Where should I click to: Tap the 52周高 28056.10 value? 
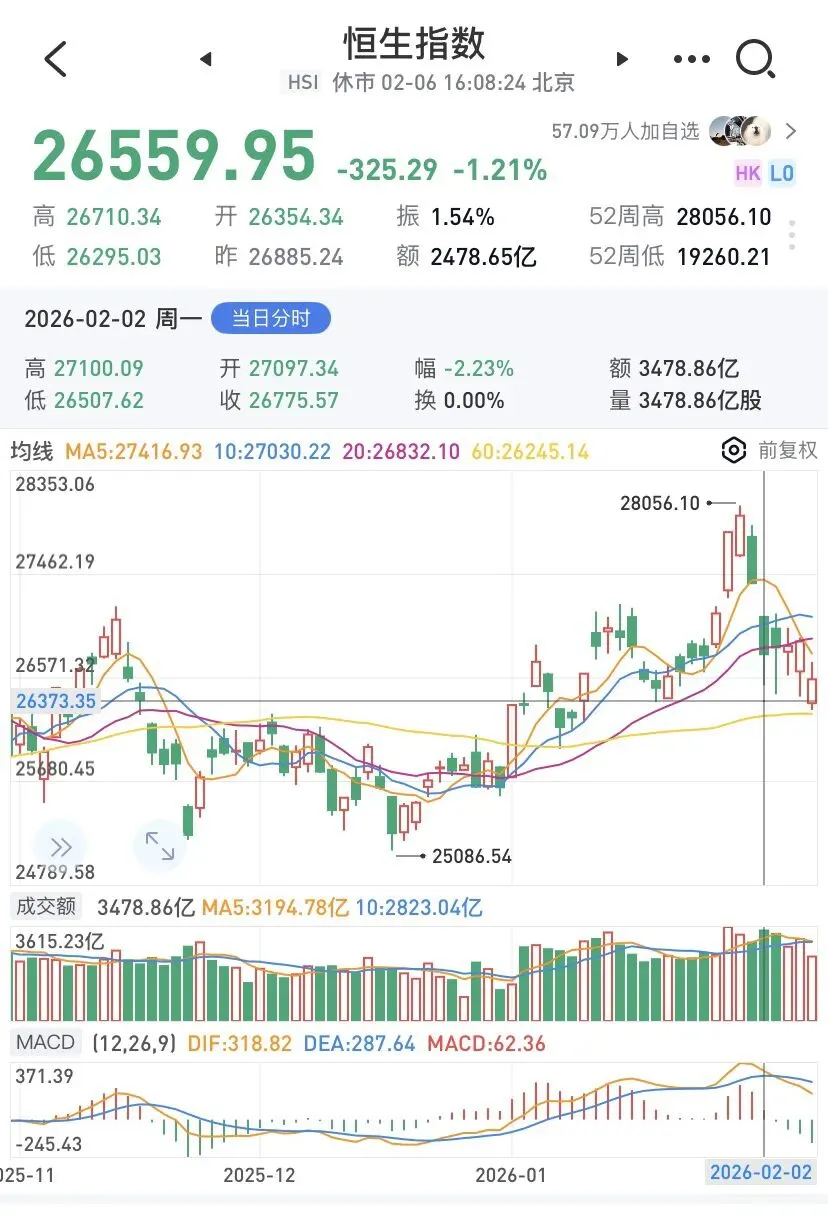tap(680, 217)
